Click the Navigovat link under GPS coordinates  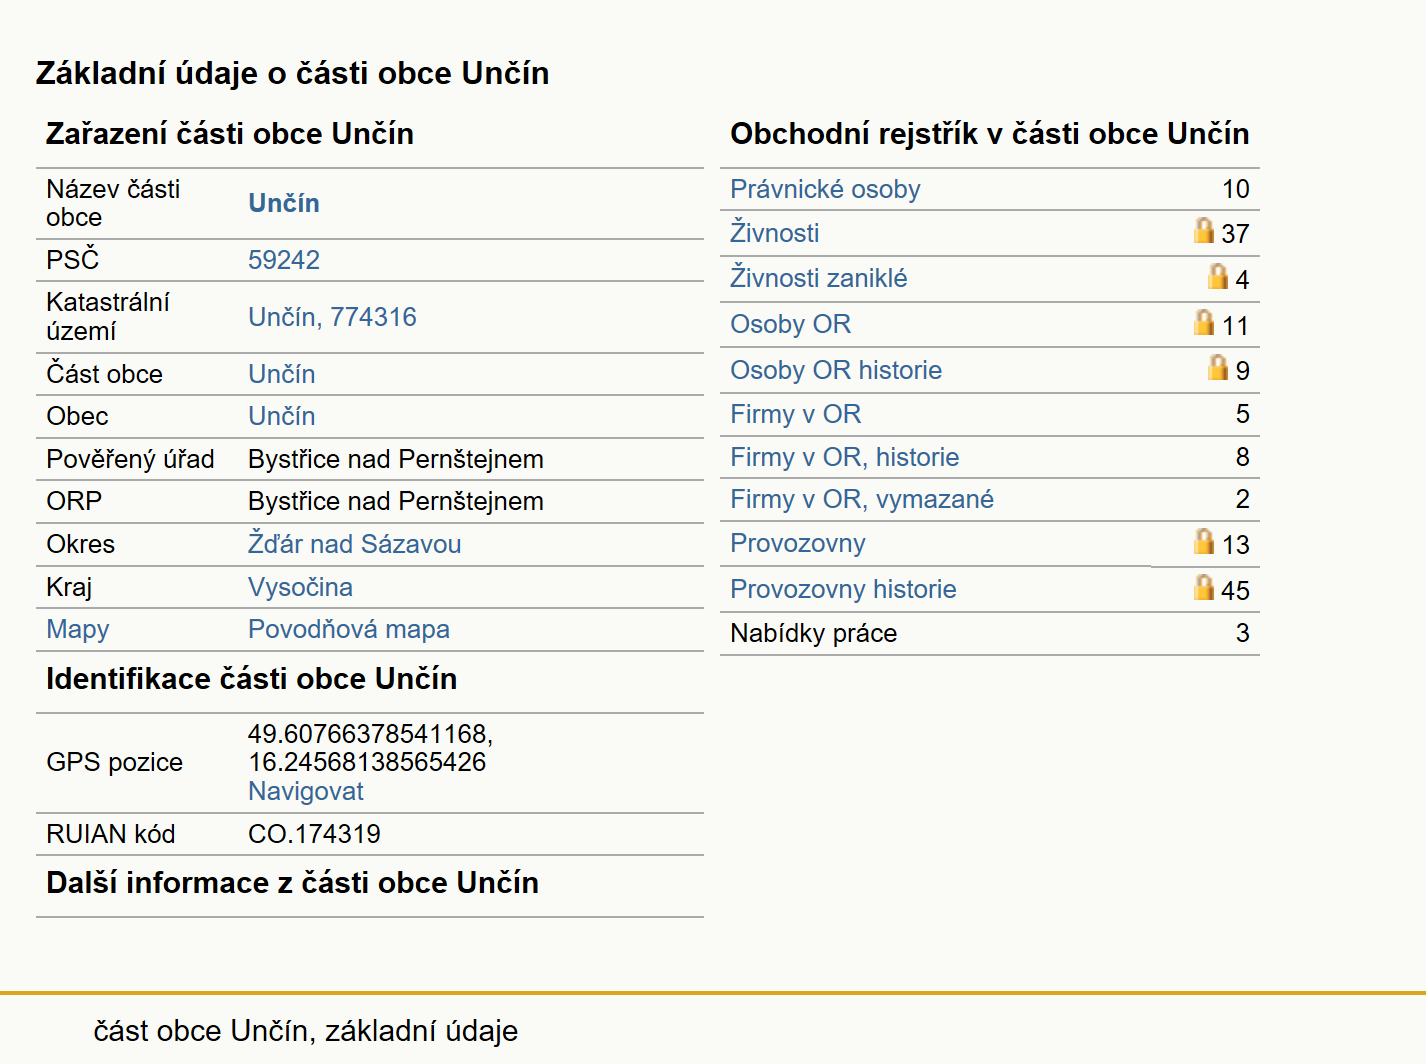pos(306,791)
